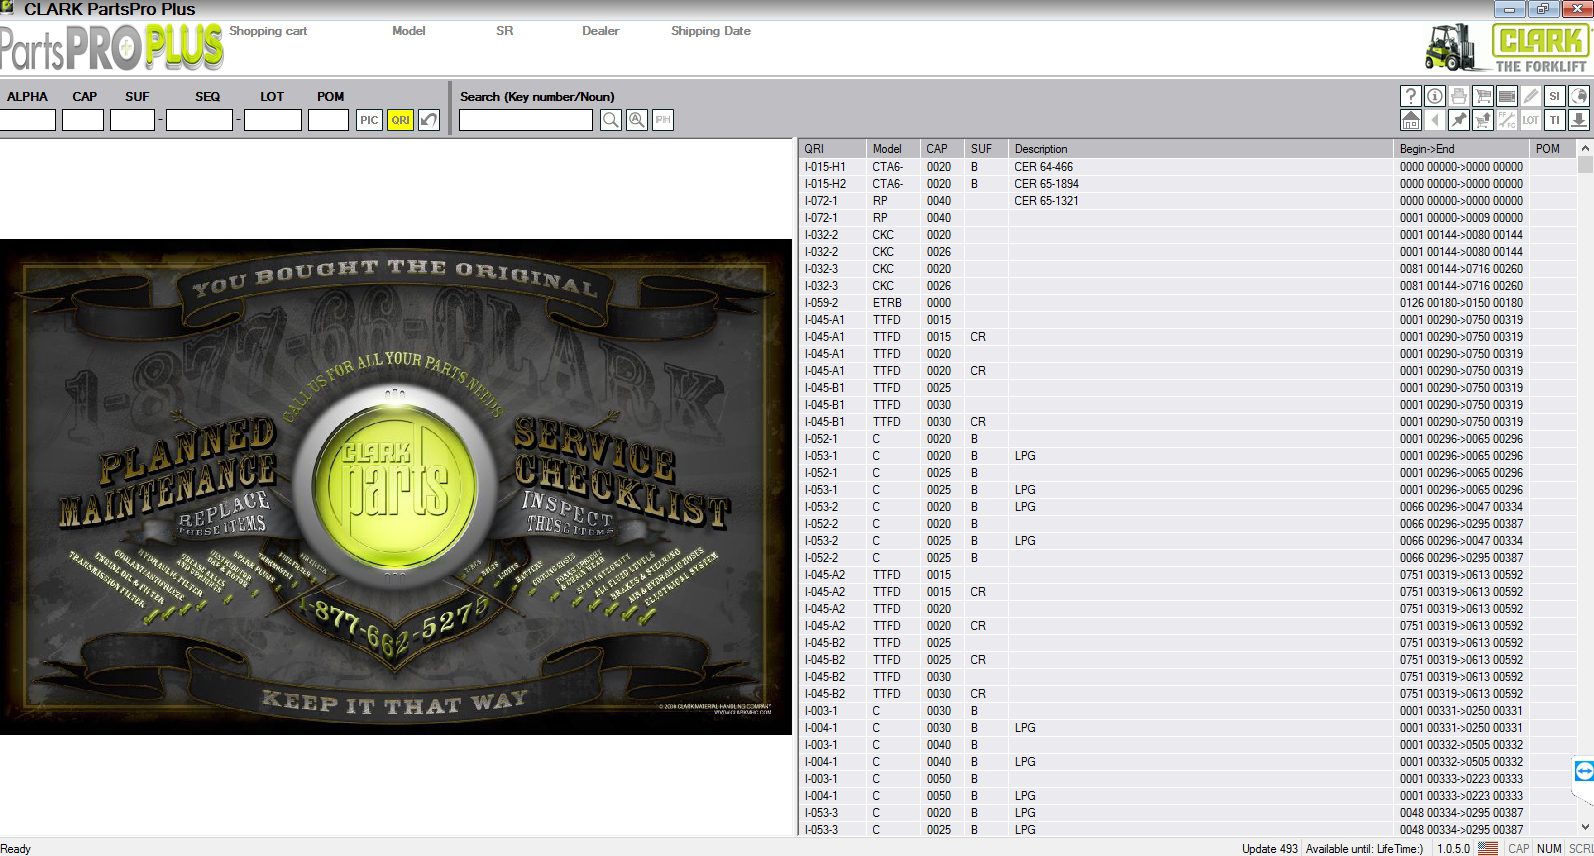The height and width of the screenshot is (856, 1594).
Task: Click the pencil Edit icon
Action: coord(1530,96)
